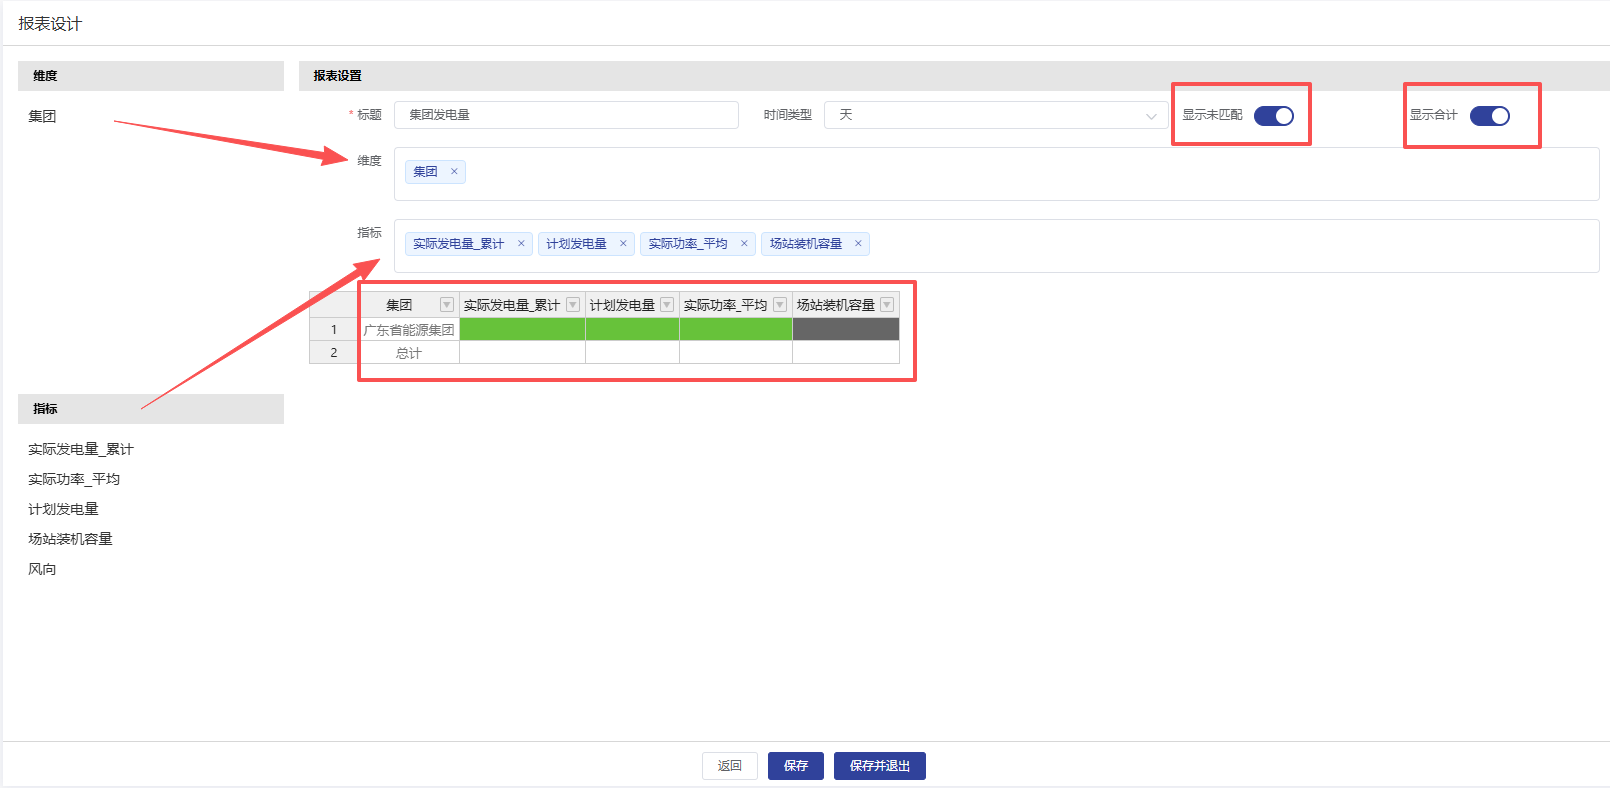The width and height of the screenshot is (1610, 788).
Task: Open filter arrow on 计划发电量 column header
Action: point(667,305)
